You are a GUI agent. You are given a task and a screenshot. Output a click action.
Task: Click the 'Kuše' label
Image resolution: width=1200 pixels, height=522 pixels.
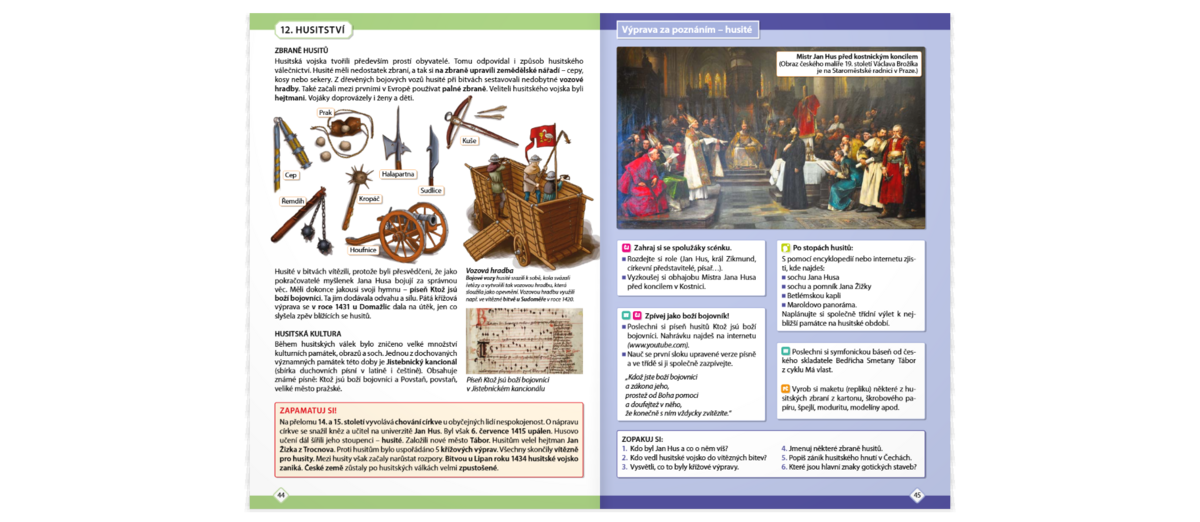click(x=469, y=141)
